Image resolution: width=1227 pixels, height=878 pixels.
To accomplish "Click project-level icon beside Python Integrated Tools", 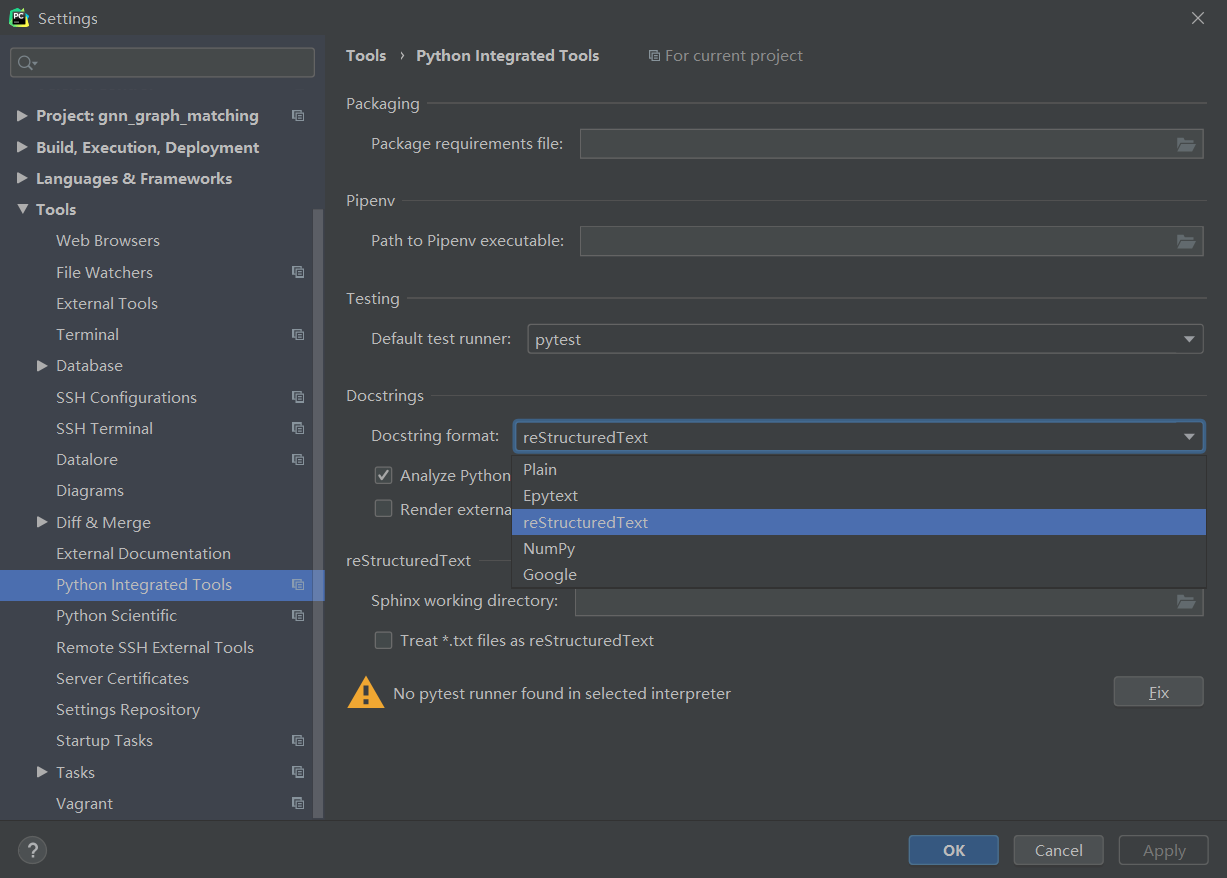I will [298, 584].
